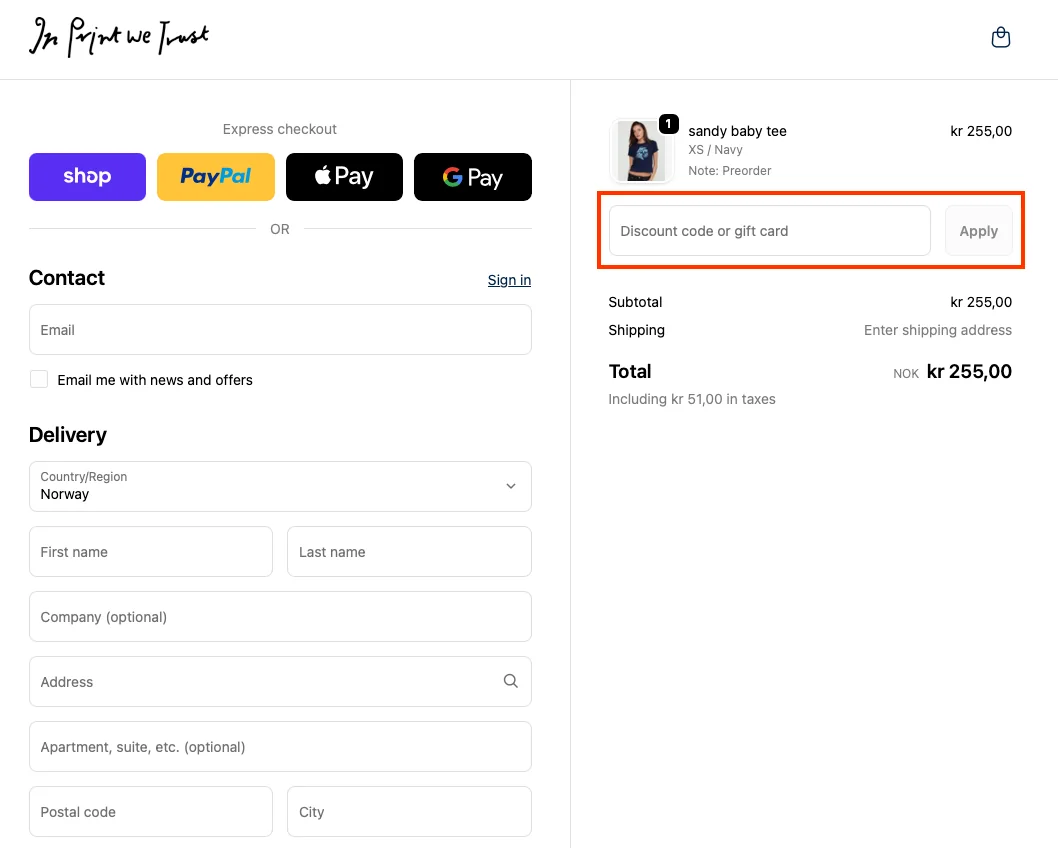Click the Last name field
Viewport: 1058px width, 848px height.
click(409, 552)
